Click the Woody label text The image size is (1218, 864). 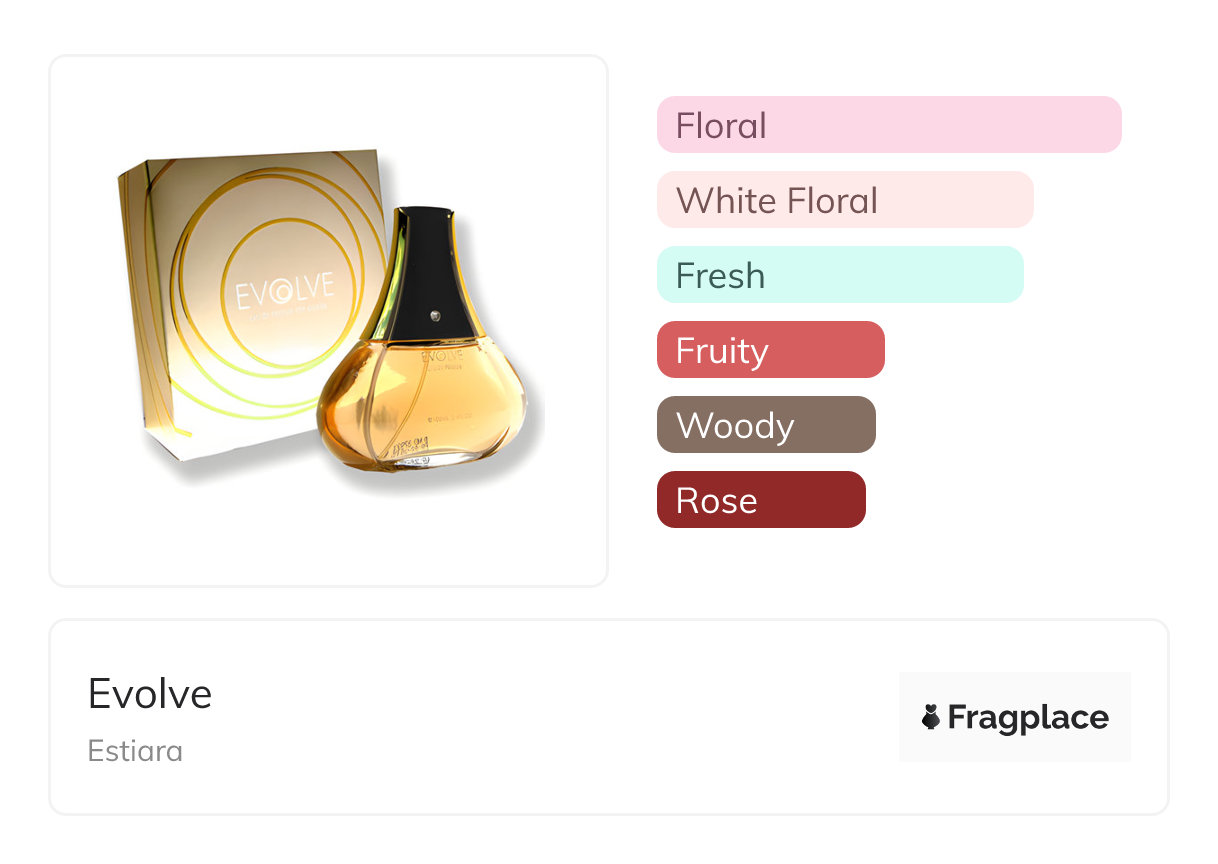coord(735,427)
